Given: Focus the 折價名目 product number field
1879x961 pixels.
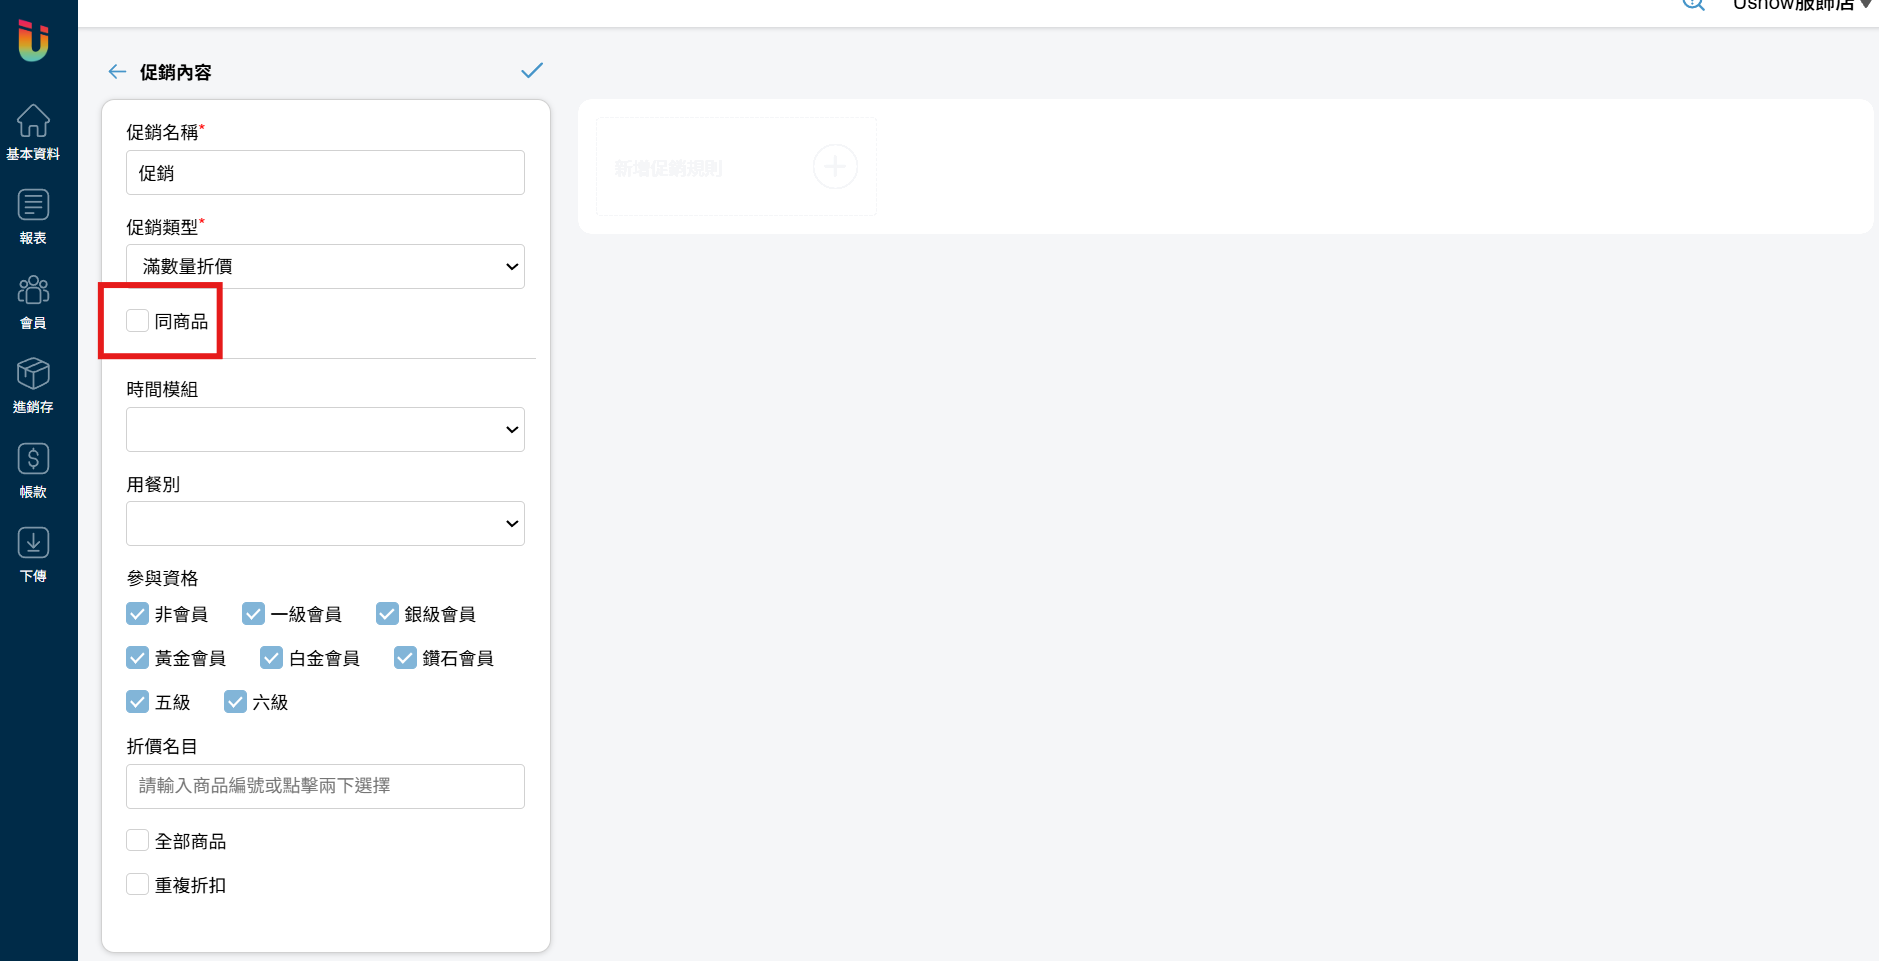Looking at the screenshot, I should click(x=325, y=787).
